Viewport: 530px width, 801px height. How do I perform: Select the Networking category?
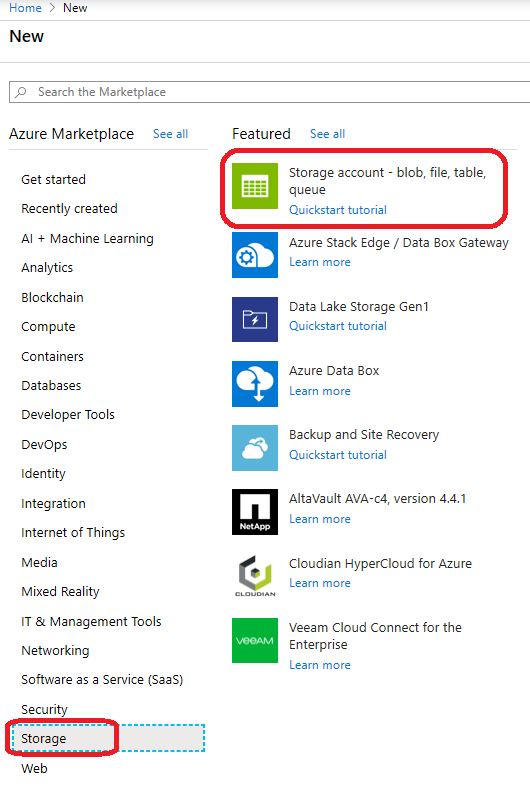tap(55, 651)
